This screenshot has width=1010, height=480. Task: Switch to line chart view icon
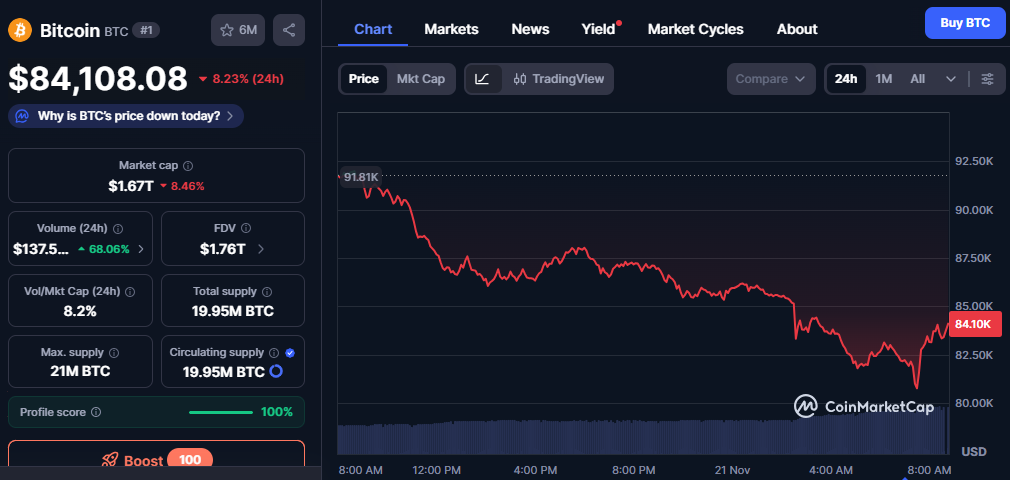click(483, 79)
